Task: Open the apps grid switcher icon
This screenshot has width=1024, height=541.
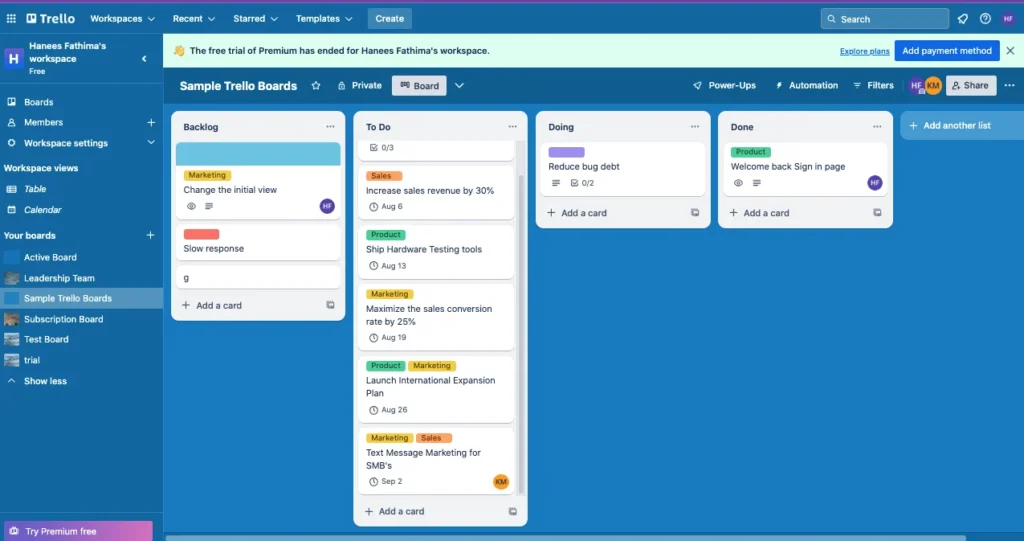Action: click(x=11, y=18)
